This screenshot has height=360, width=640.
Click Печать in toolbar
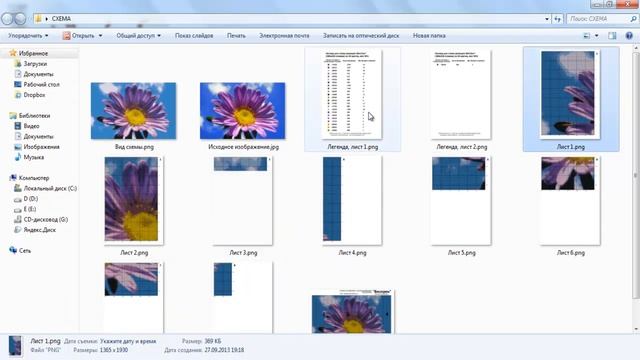point(236,36)
